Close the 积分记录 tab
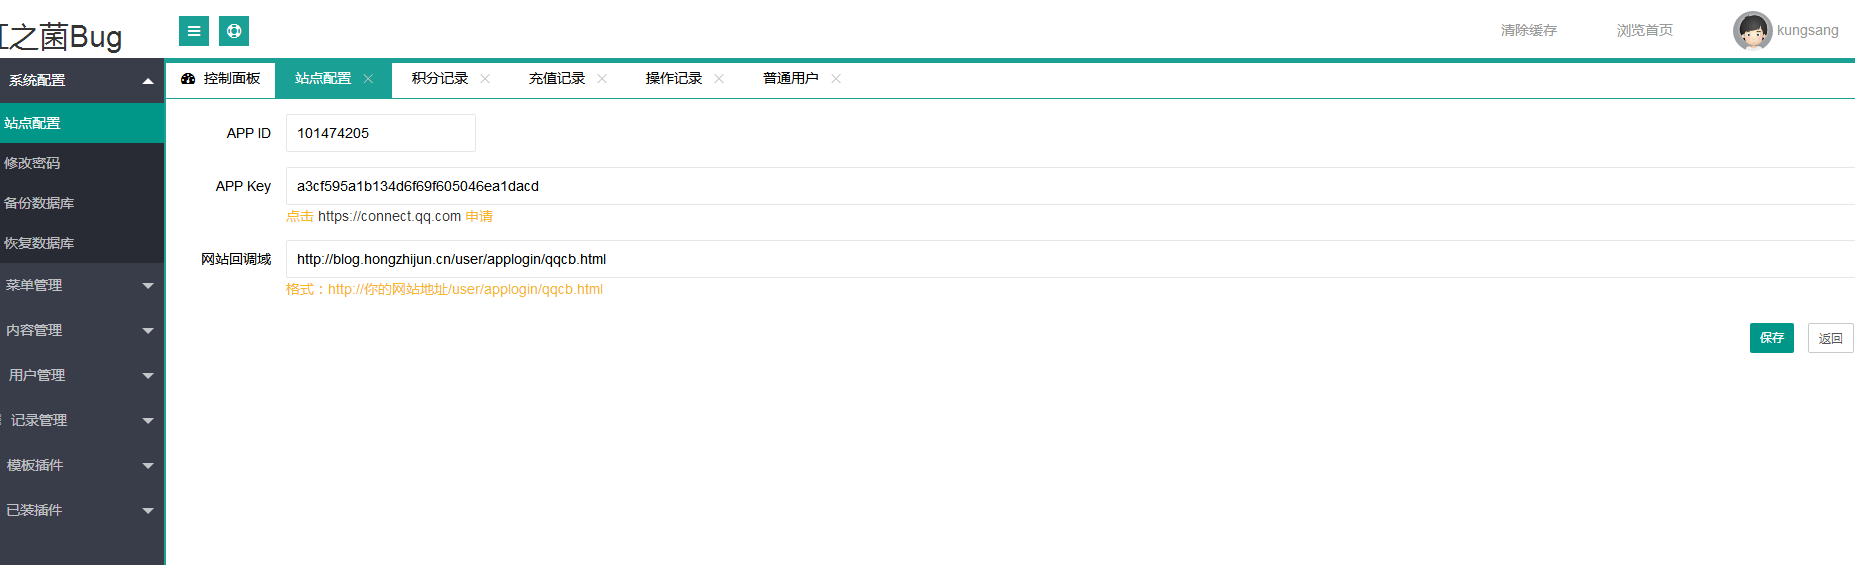Image resolution: width=1855 pixels, height=565 pixels. click(485, 79)
